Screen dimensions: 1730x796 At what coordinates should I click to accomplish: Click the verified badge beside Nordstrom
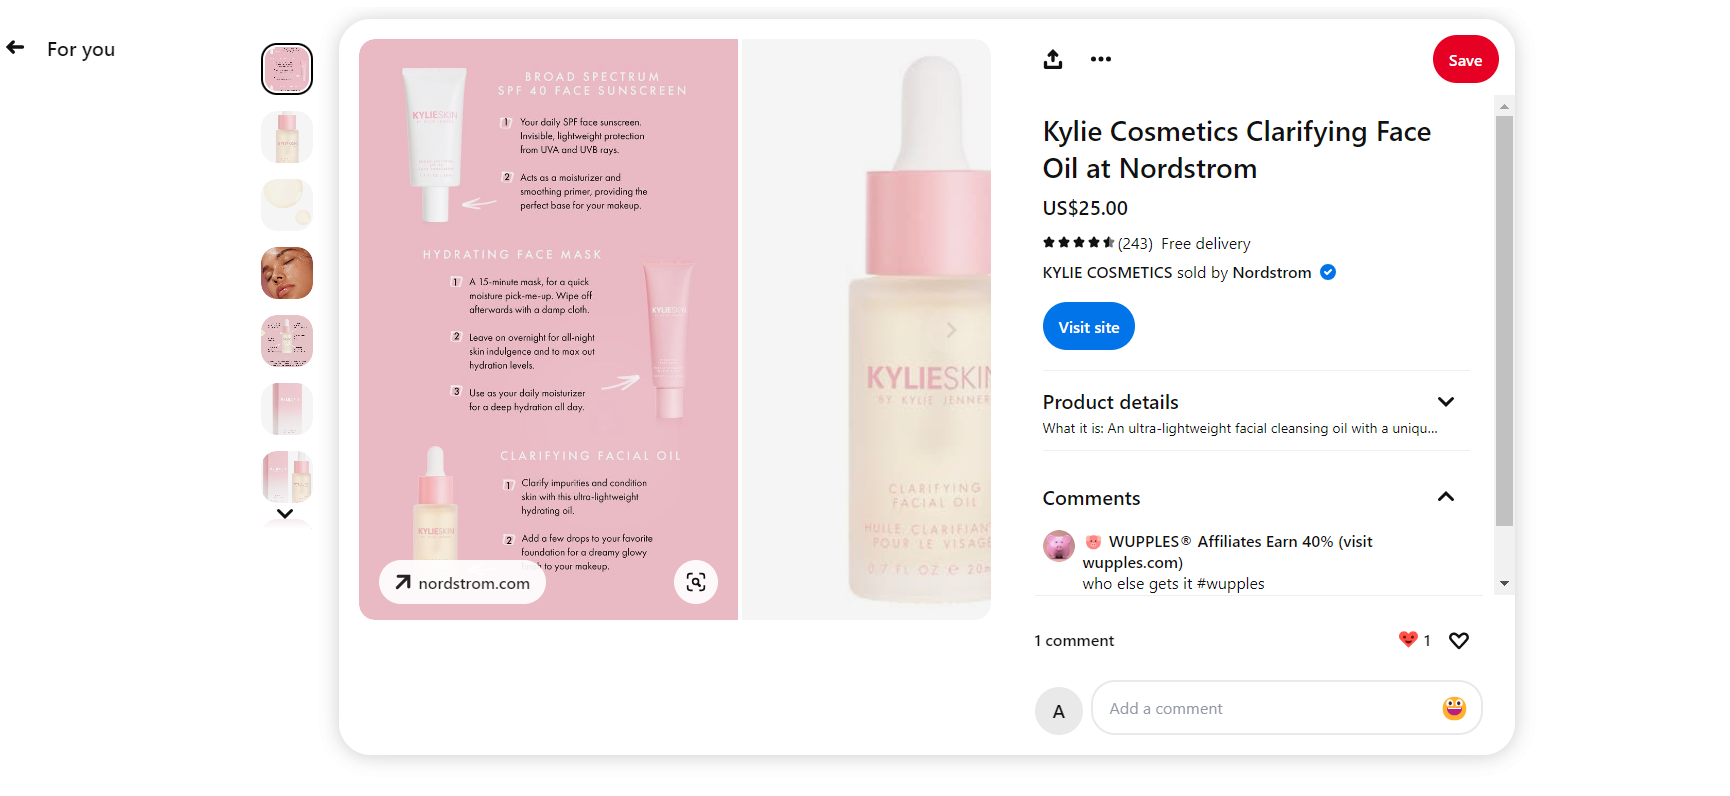tap(1327, 272)
